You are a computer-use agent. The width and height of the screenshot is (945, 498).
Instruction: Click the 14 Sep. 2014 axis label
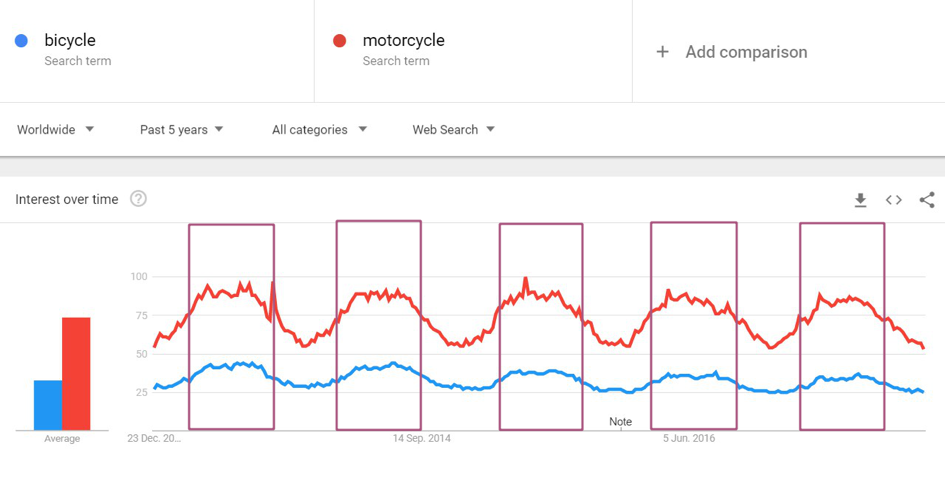click(422, 438)
